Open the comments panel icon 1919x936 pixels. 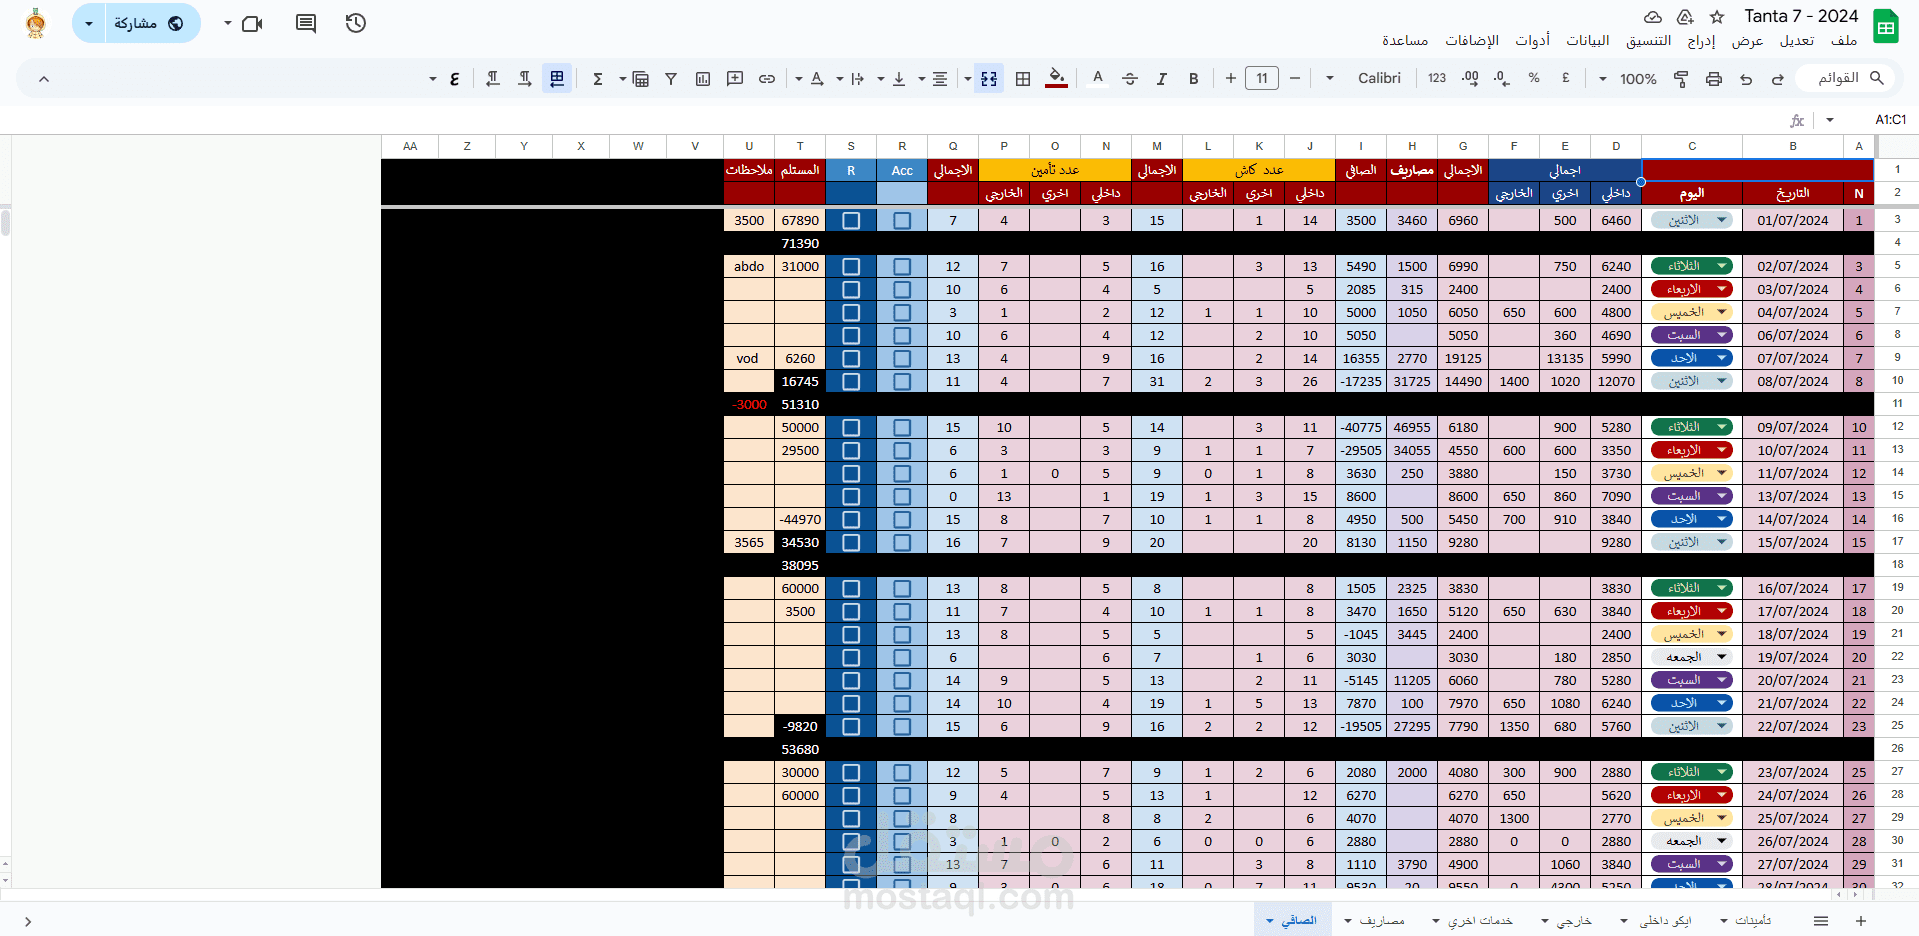tap(306, 23)
